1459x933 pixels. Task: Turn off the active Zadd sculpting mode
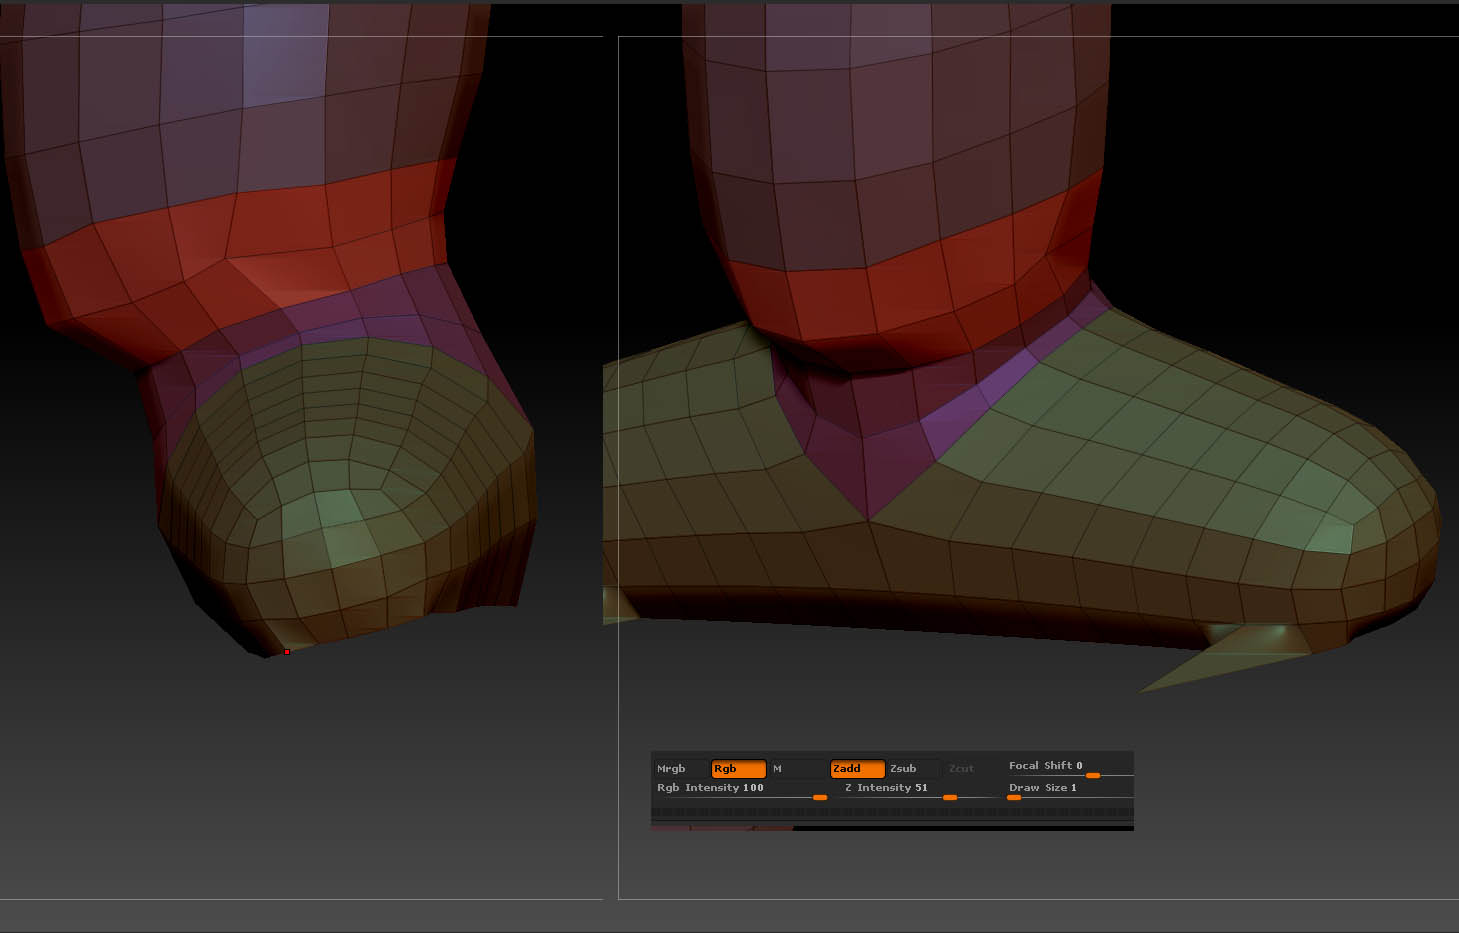[856, 768]
